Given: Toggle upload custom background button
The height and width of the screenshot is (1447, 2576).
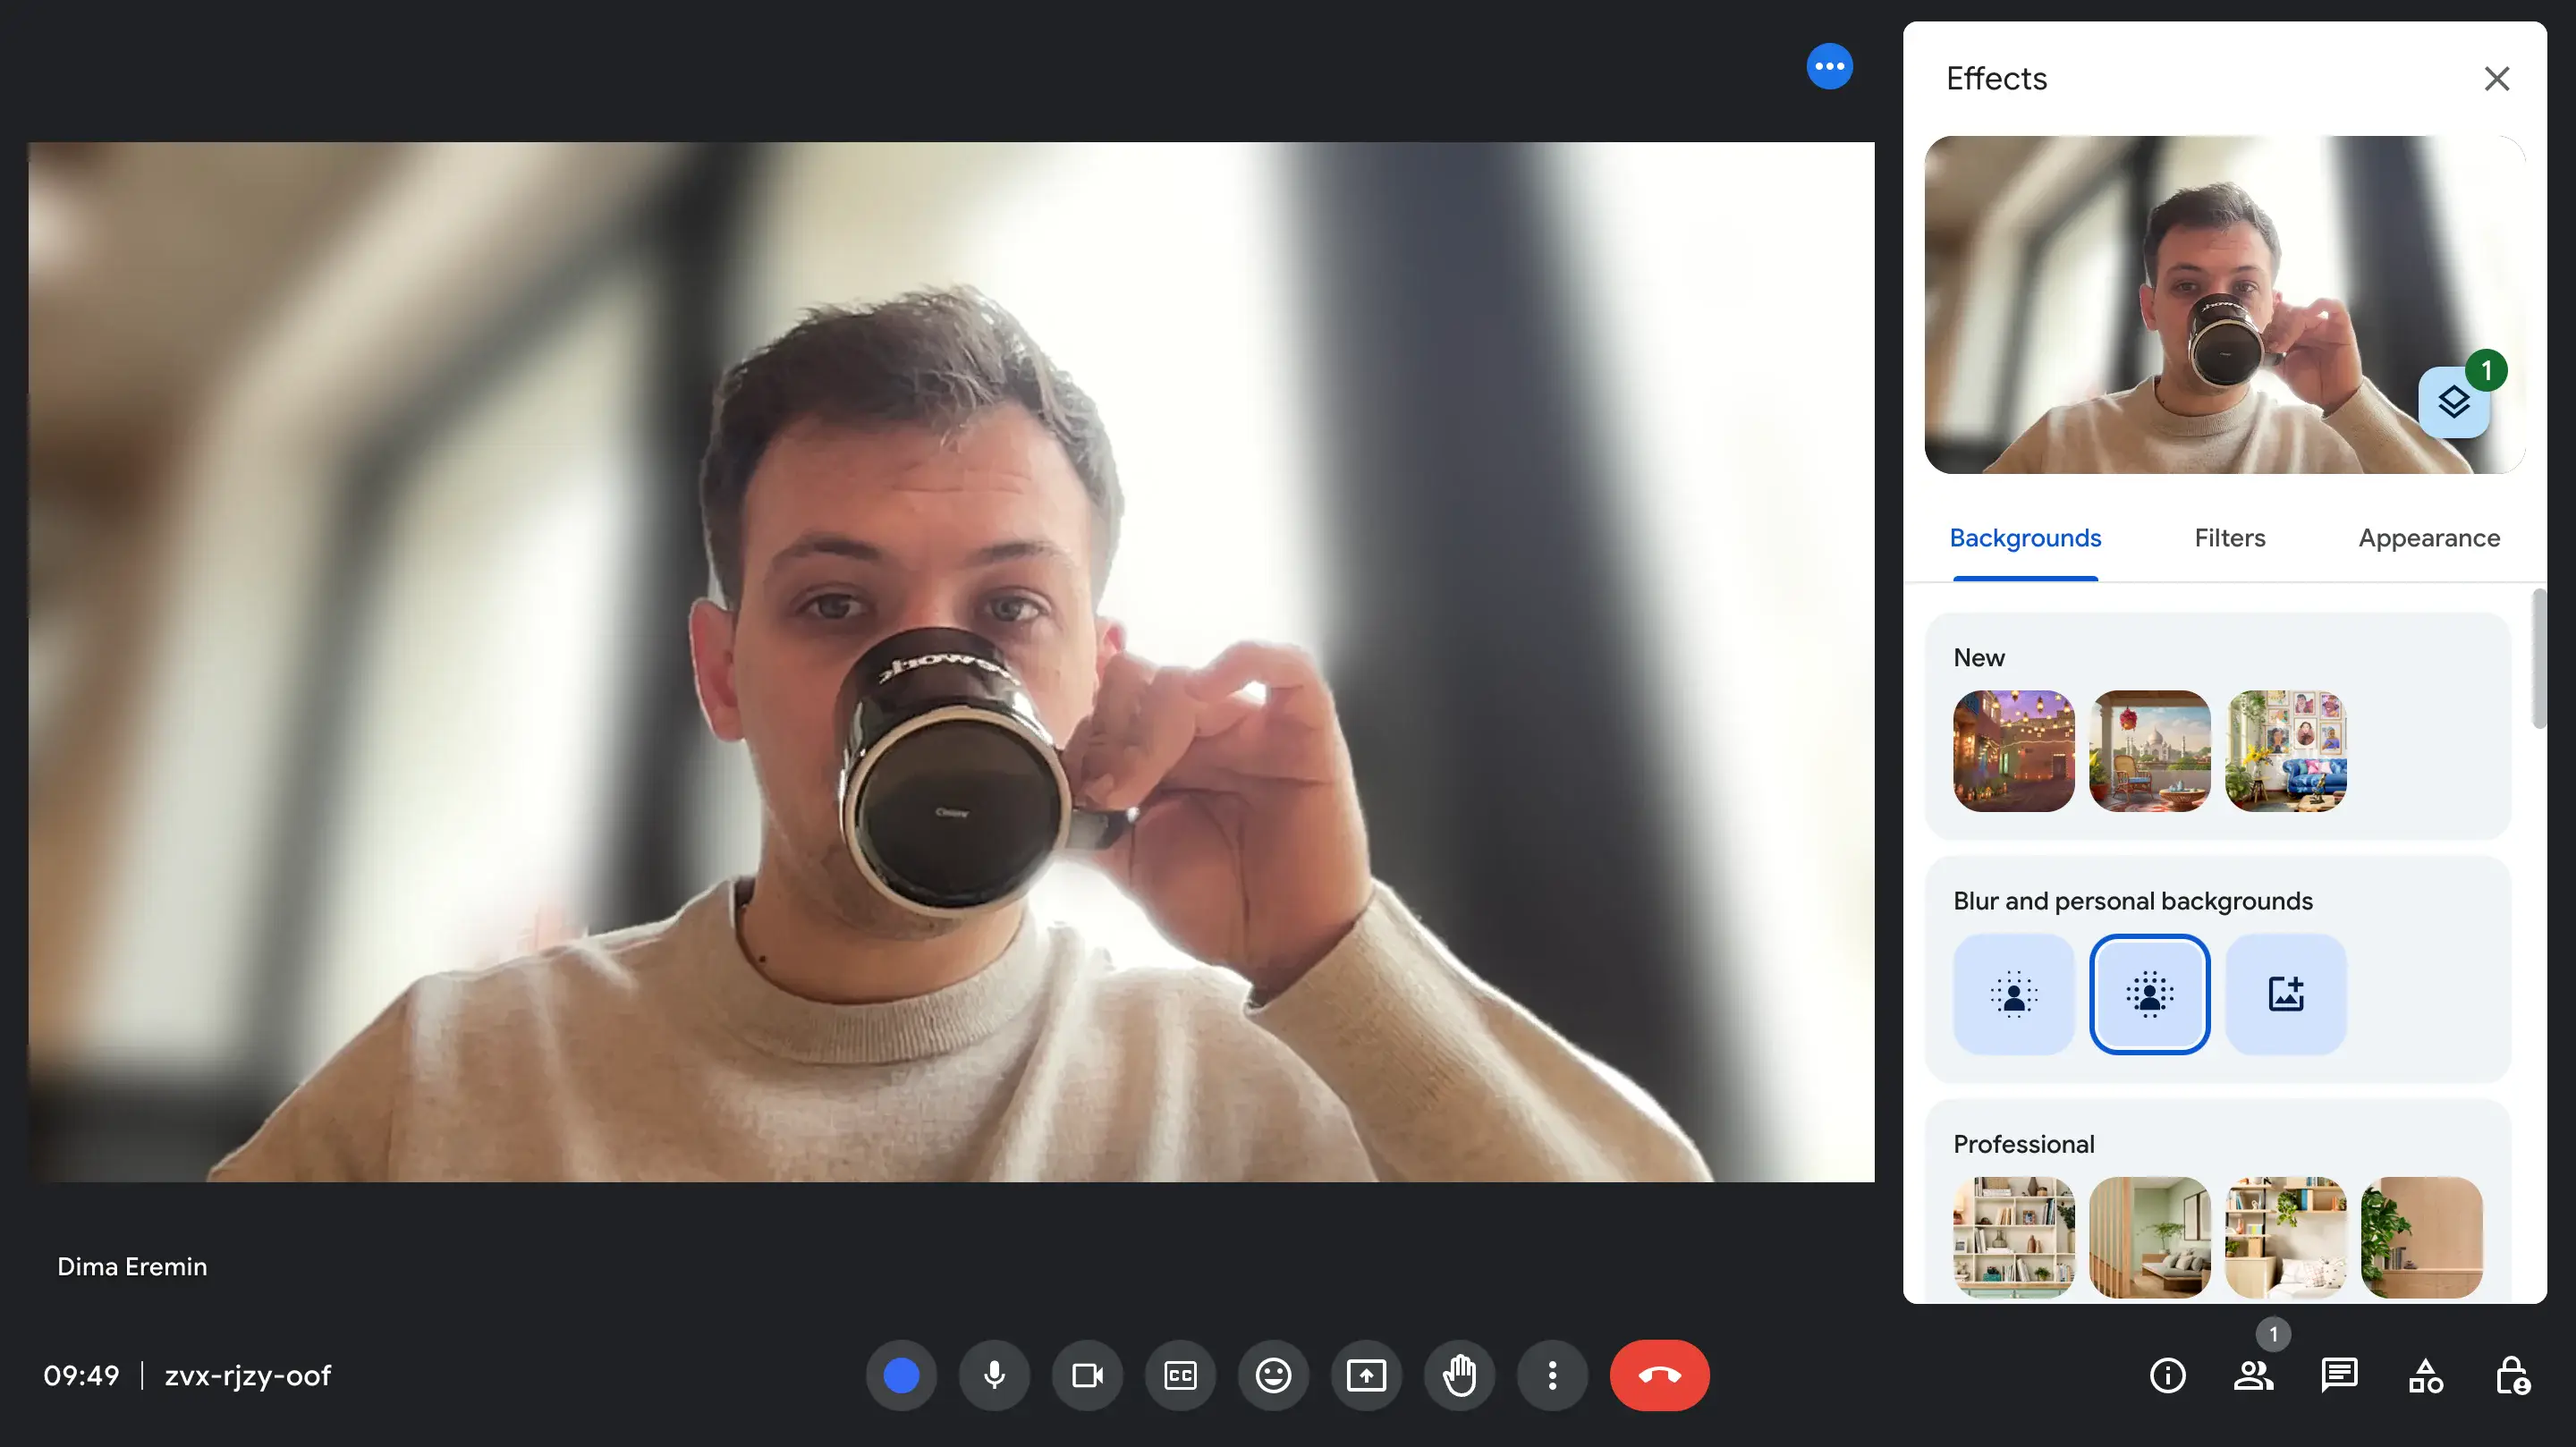Looking at the screenshot, I should pyautogui.click(x=2286, y=994).
